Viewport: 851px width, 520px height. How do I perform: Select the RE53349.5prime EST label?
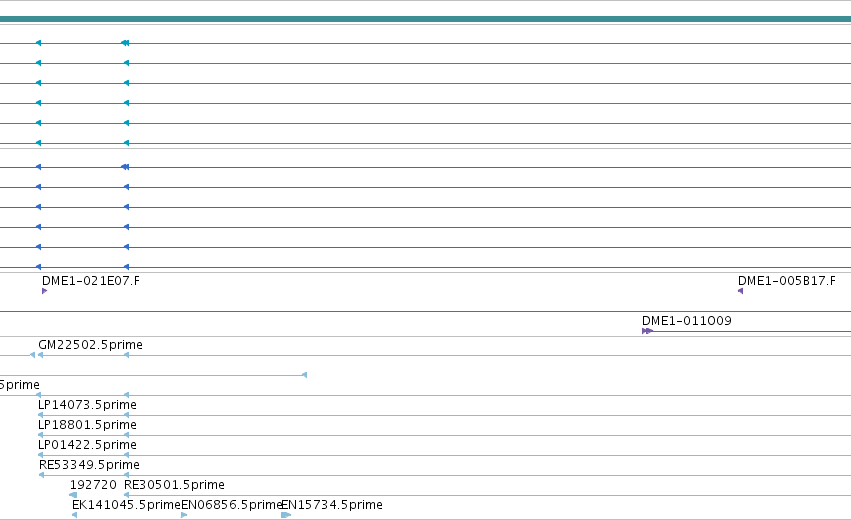89,465
